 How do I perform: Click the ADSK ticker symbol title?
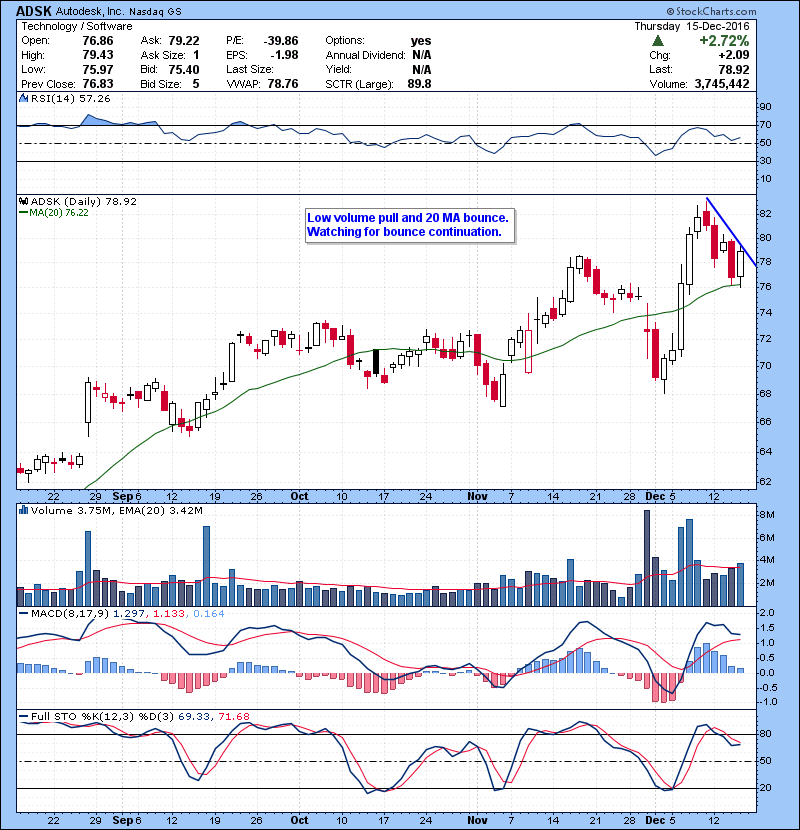[34, 11]
